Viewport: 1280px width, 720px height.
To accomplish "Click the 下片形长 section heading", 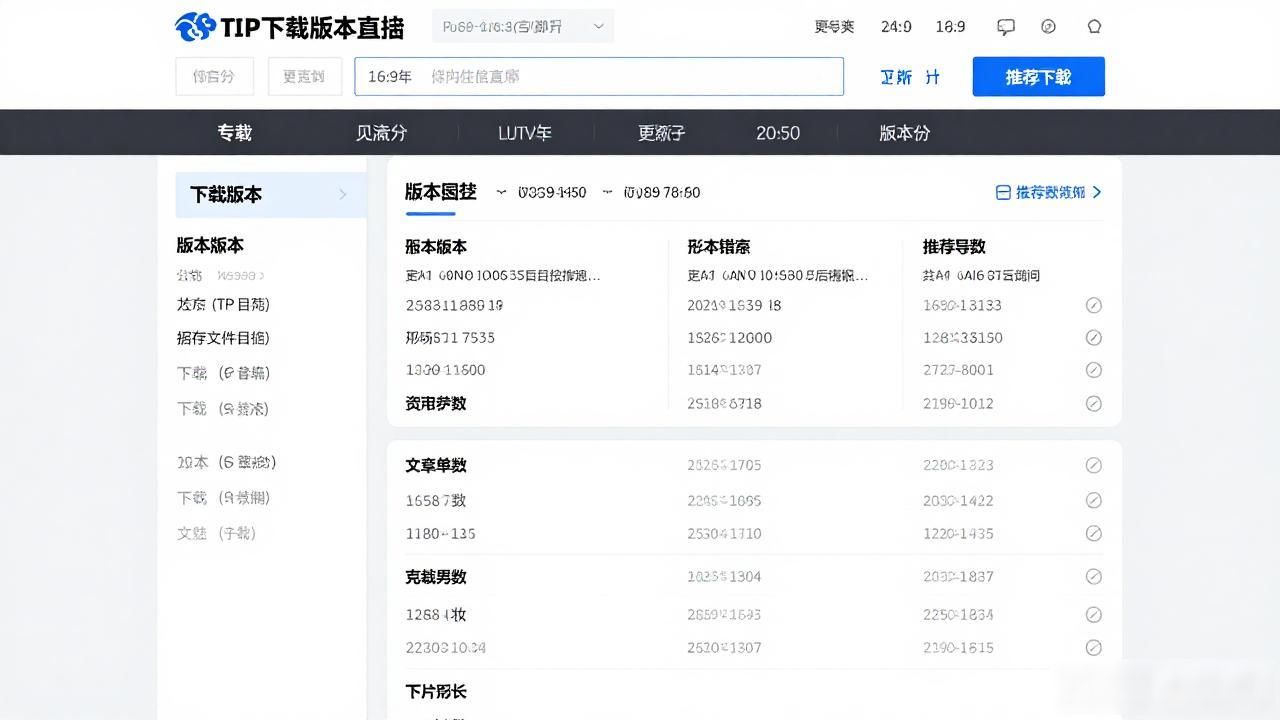I will click(x=436, y=691).
